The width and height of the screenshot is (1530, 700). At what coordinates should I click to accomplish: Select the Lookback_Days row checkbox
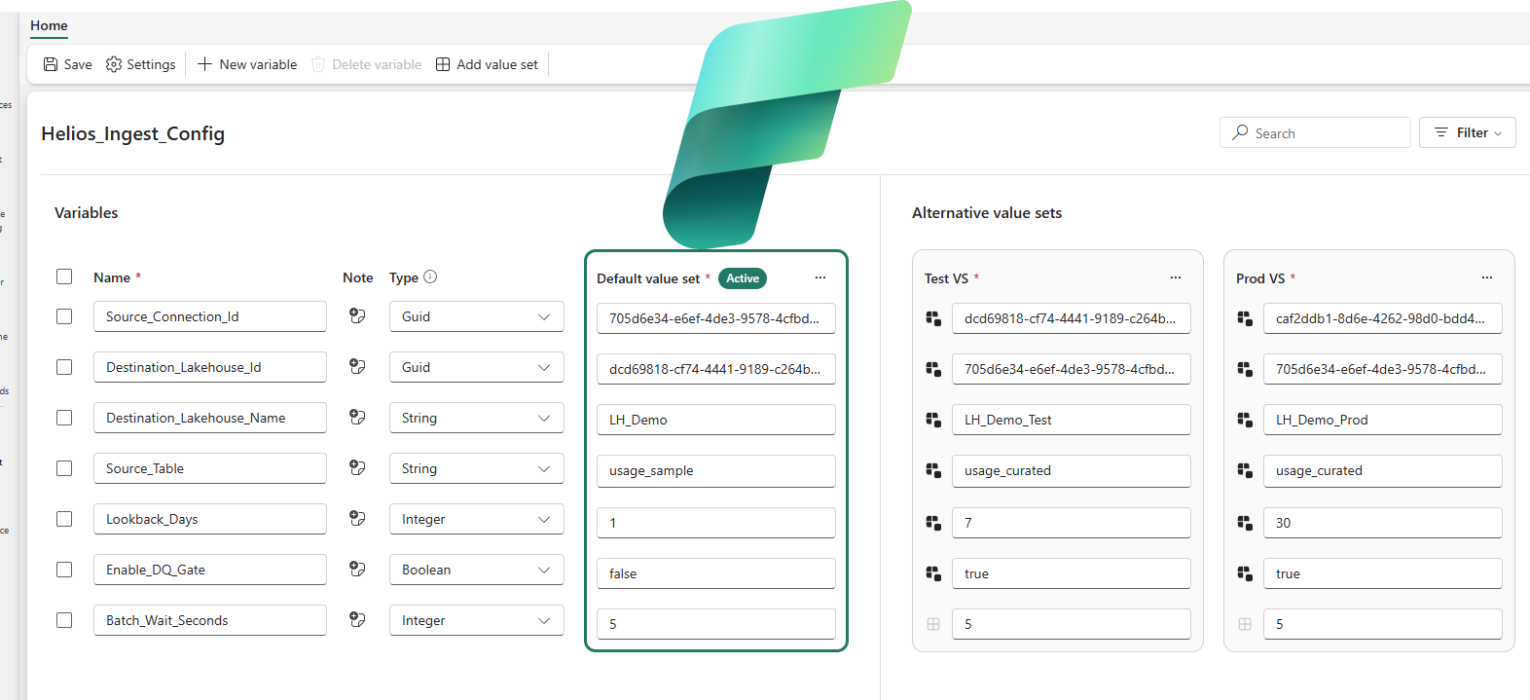pos(64,519)
